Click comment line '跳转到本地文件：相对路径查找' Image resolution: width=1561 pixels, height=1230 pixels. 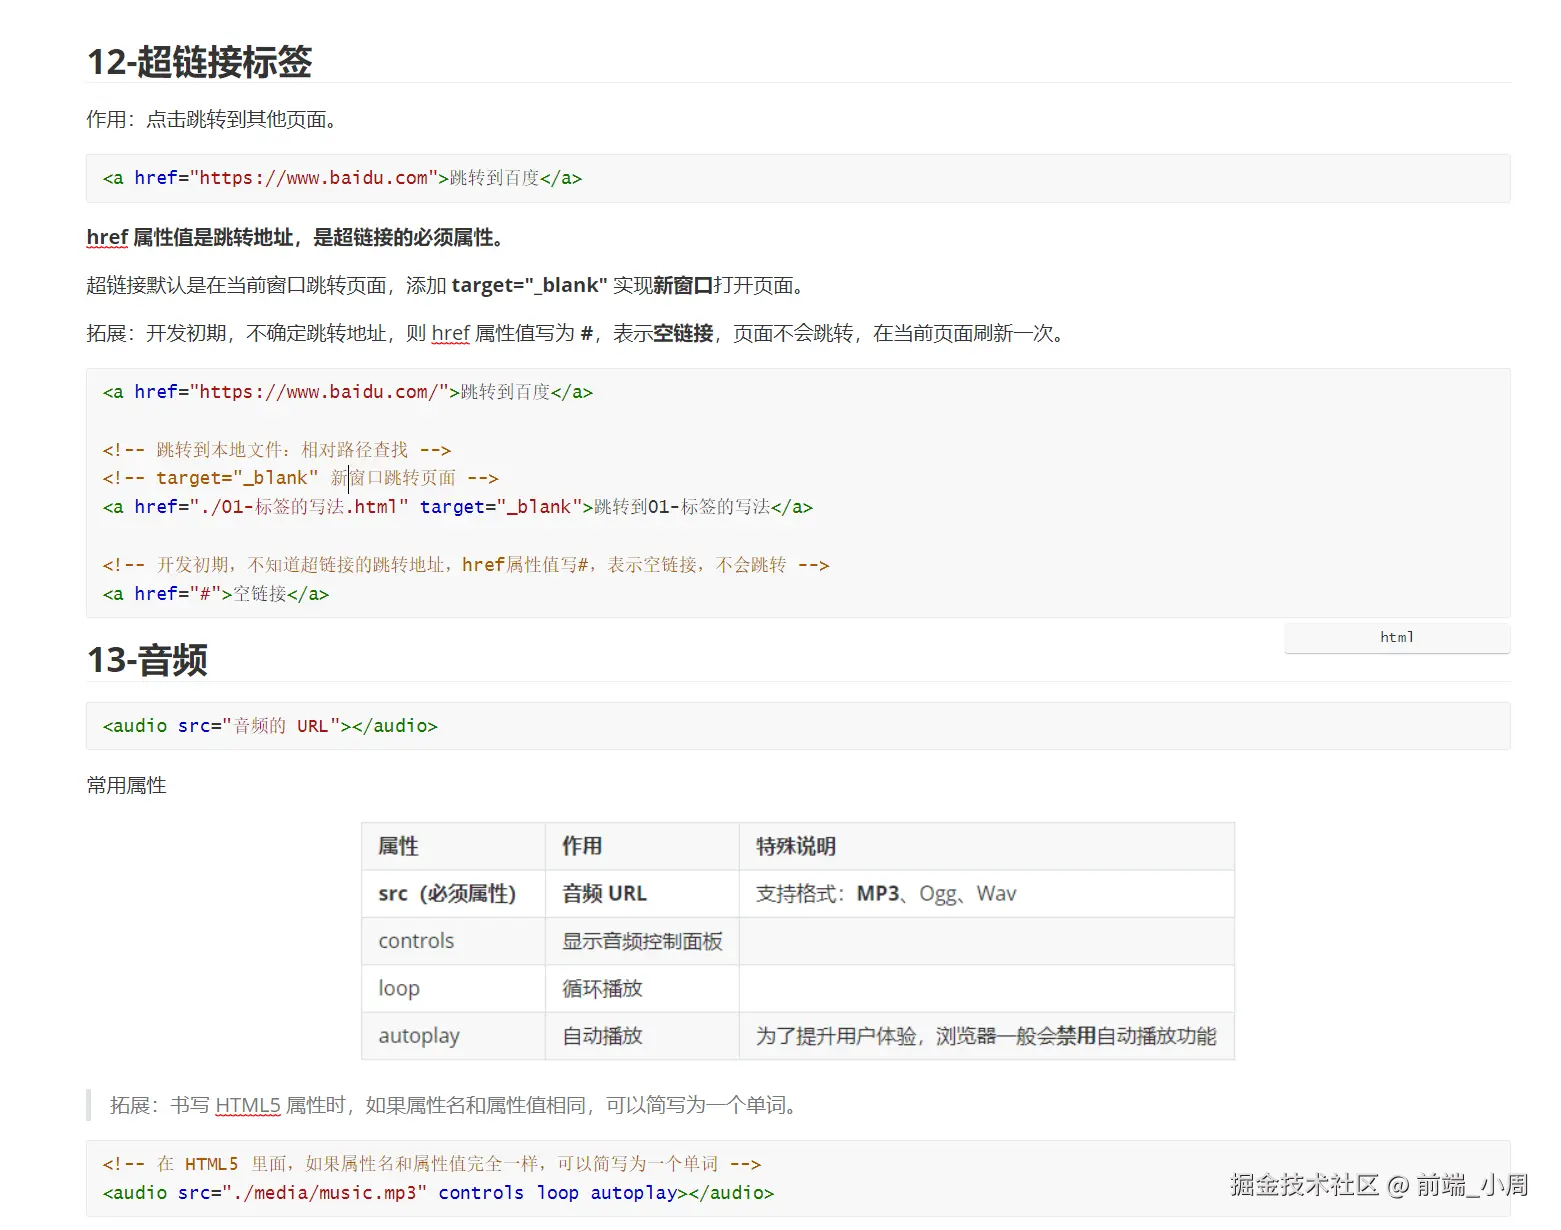pyautogui.click(x=277, y=450)
